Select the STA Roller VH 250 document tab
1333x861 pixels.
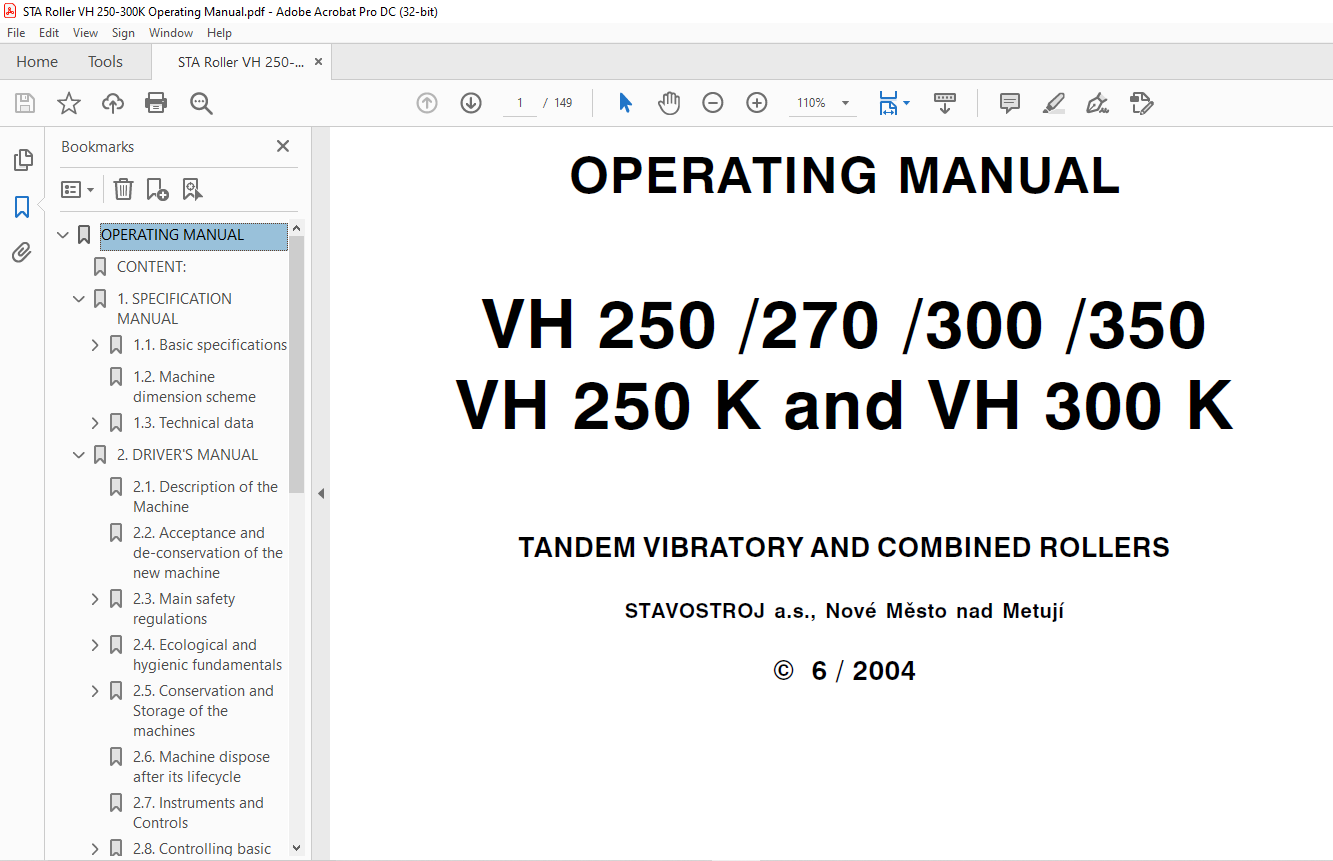(241, 62)
